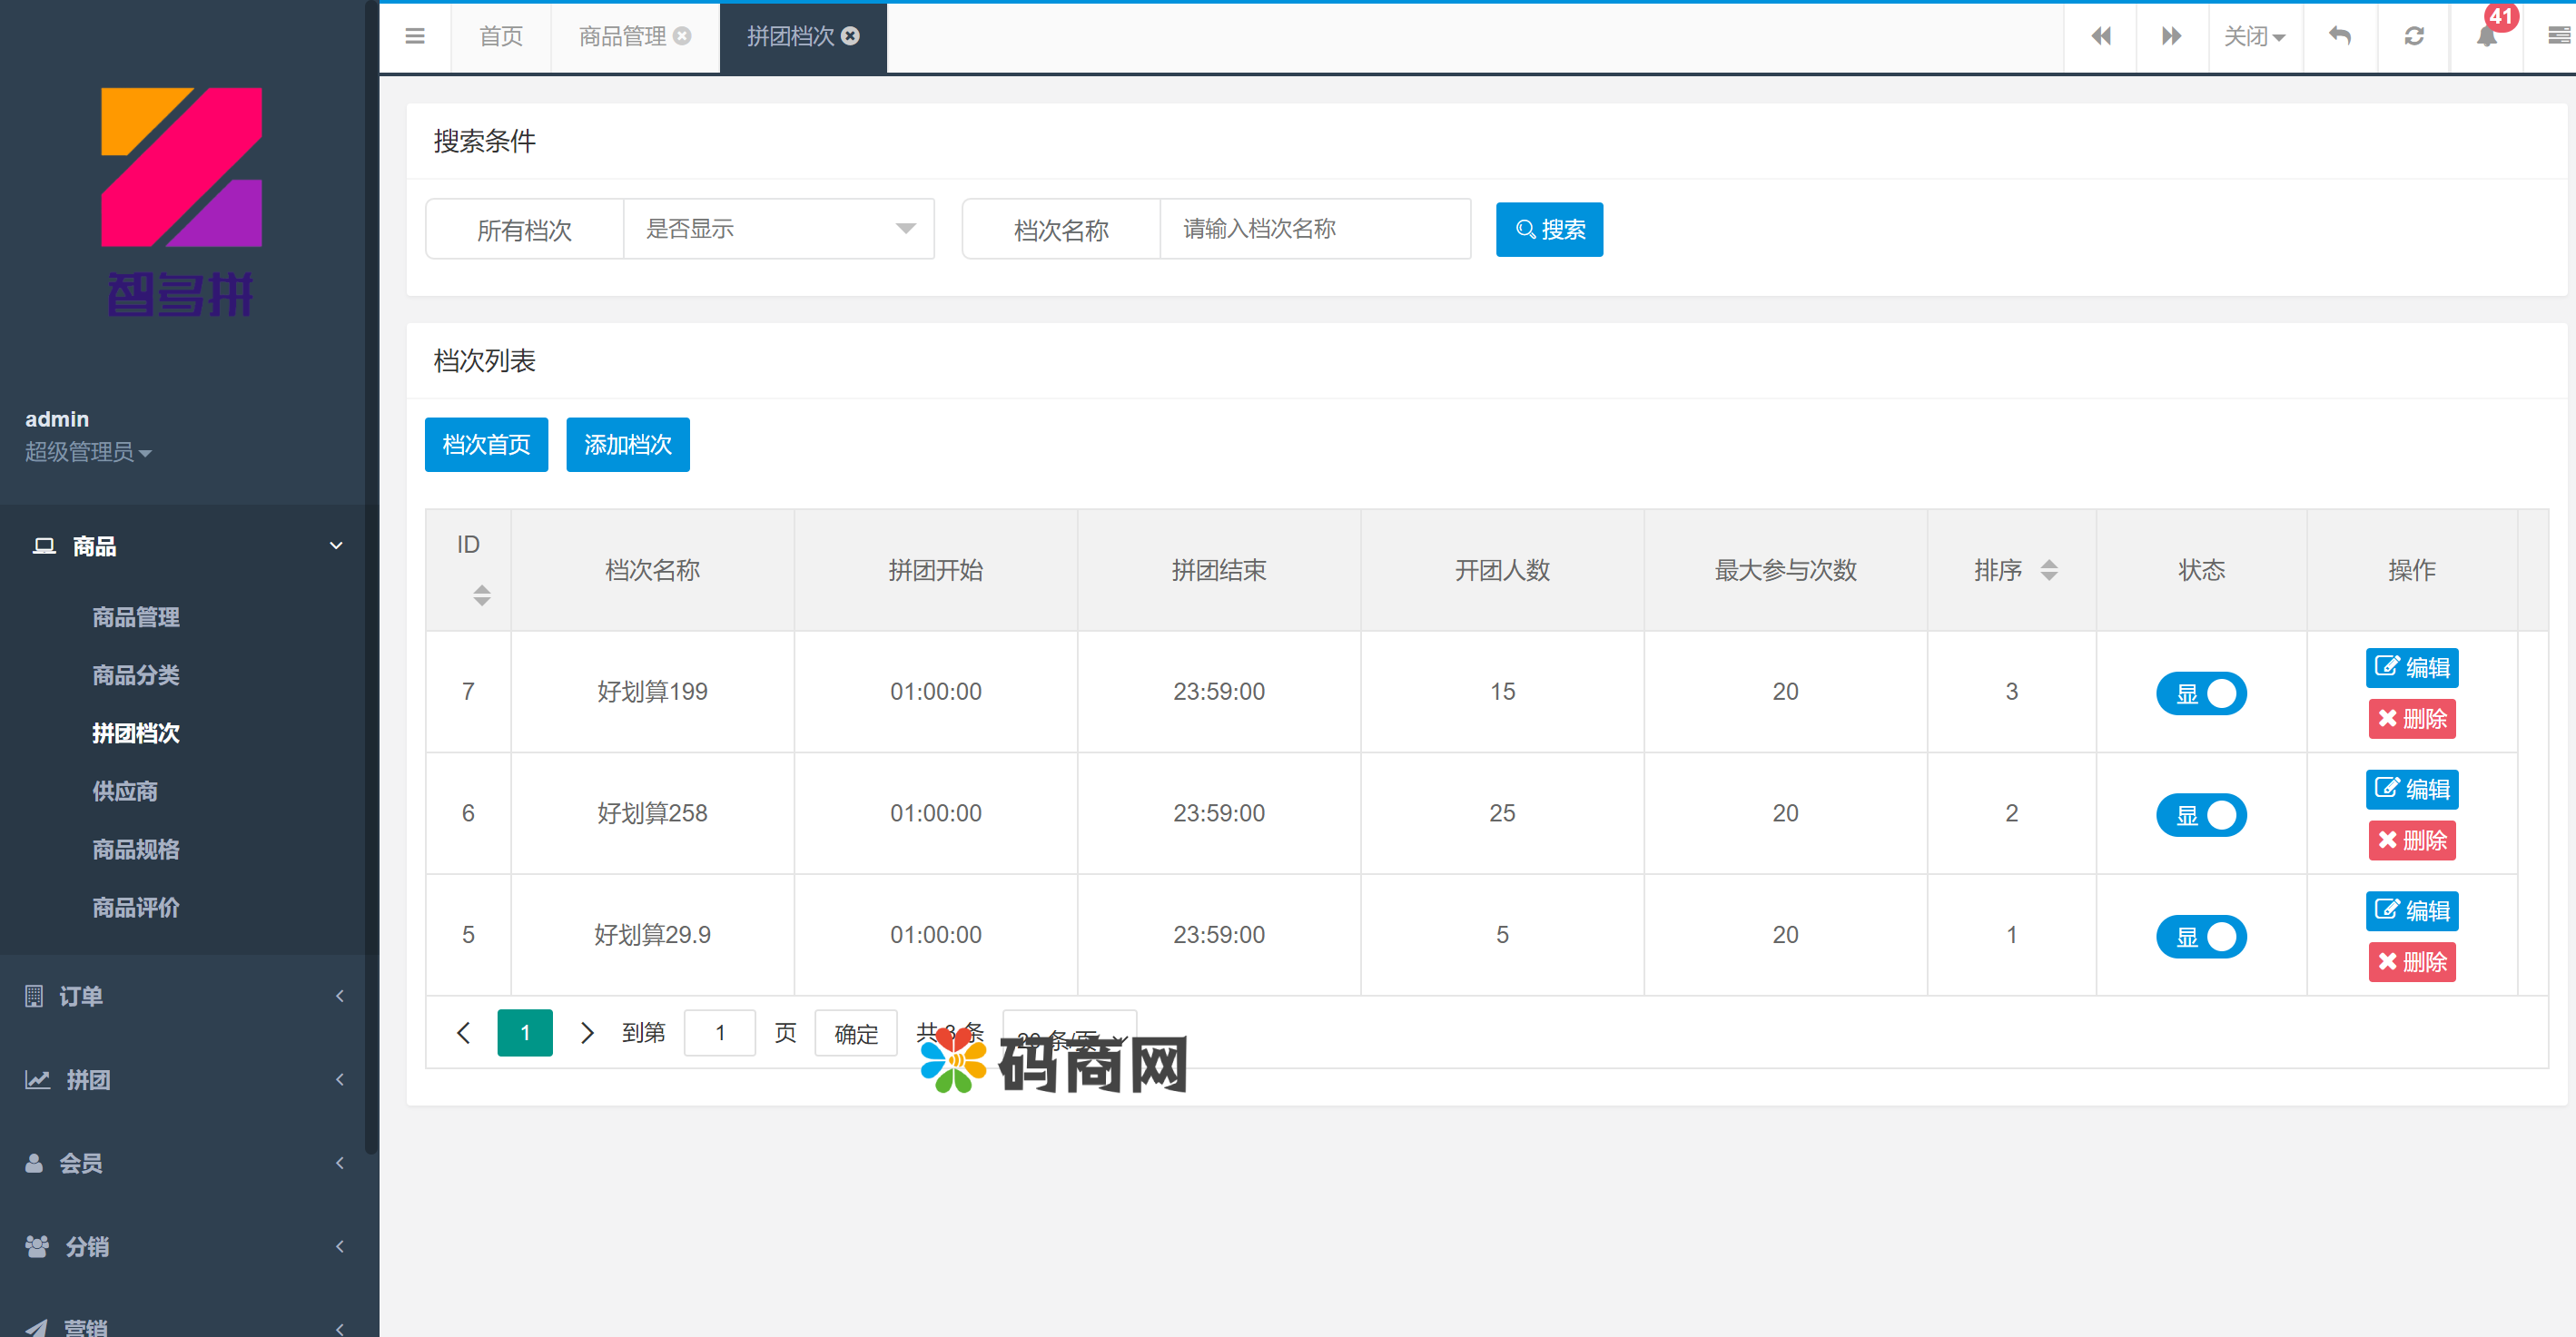The height and width of the screenshot is (1337, 2576).
Task: Toggle display switch for 好划算258
Action: pos(2200,815)
